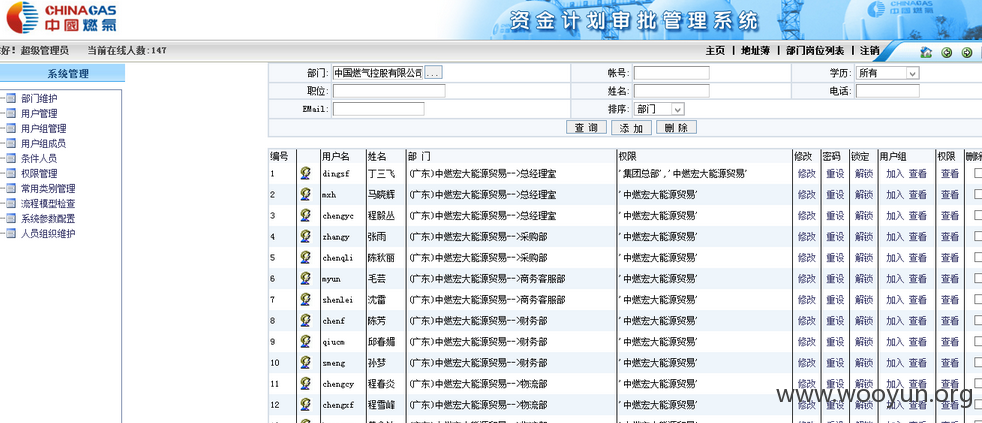
Task: Click the user icon in the chengyc row
Action: click(x=305, y=215)
